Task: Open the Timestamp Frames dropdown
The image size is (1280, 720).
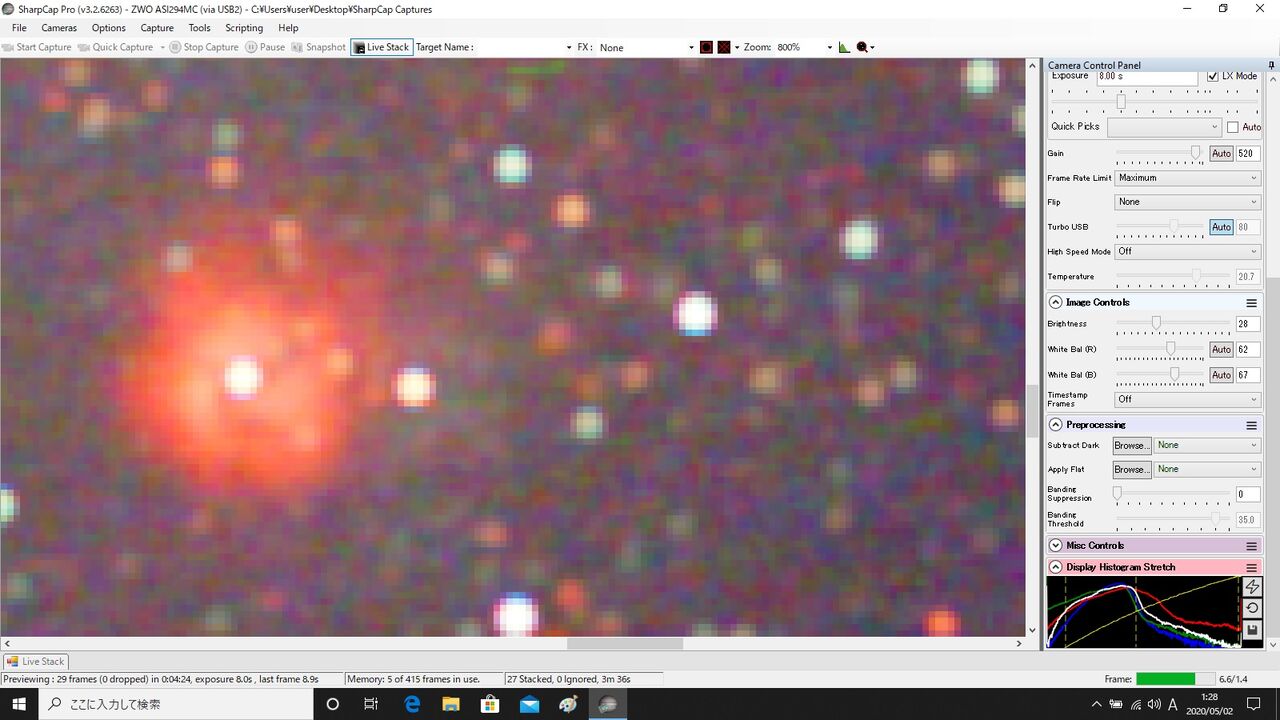Action: click(x=1188, y=399)
